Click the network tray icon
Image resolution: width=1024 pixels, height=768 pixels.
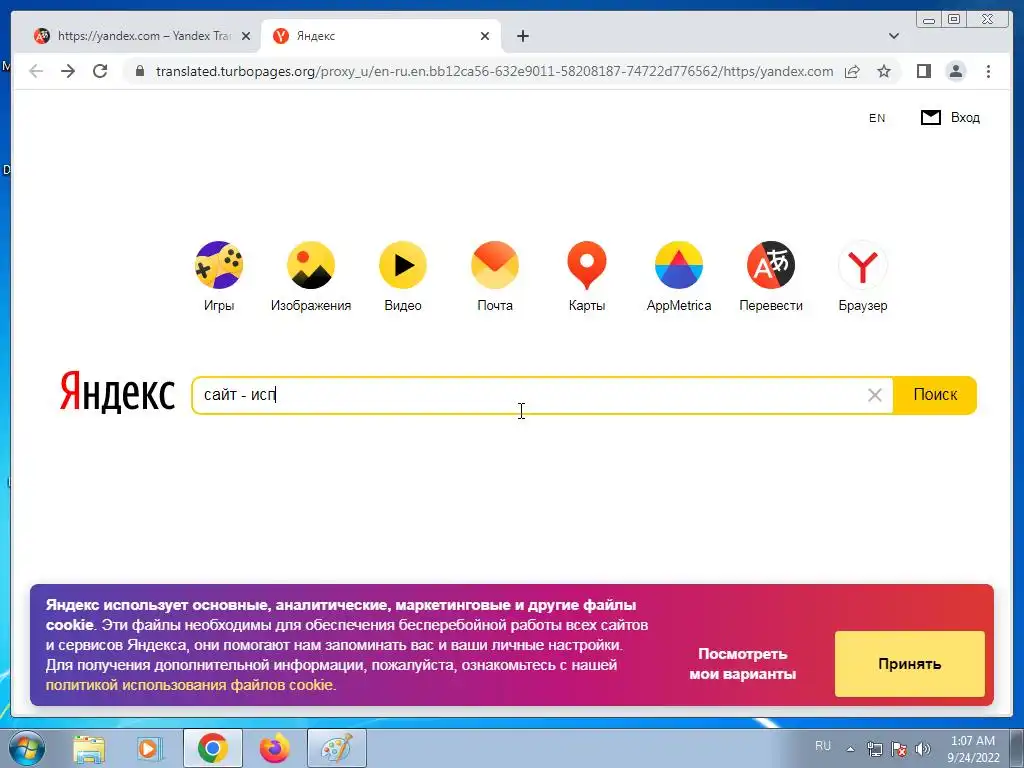(874, 749)
